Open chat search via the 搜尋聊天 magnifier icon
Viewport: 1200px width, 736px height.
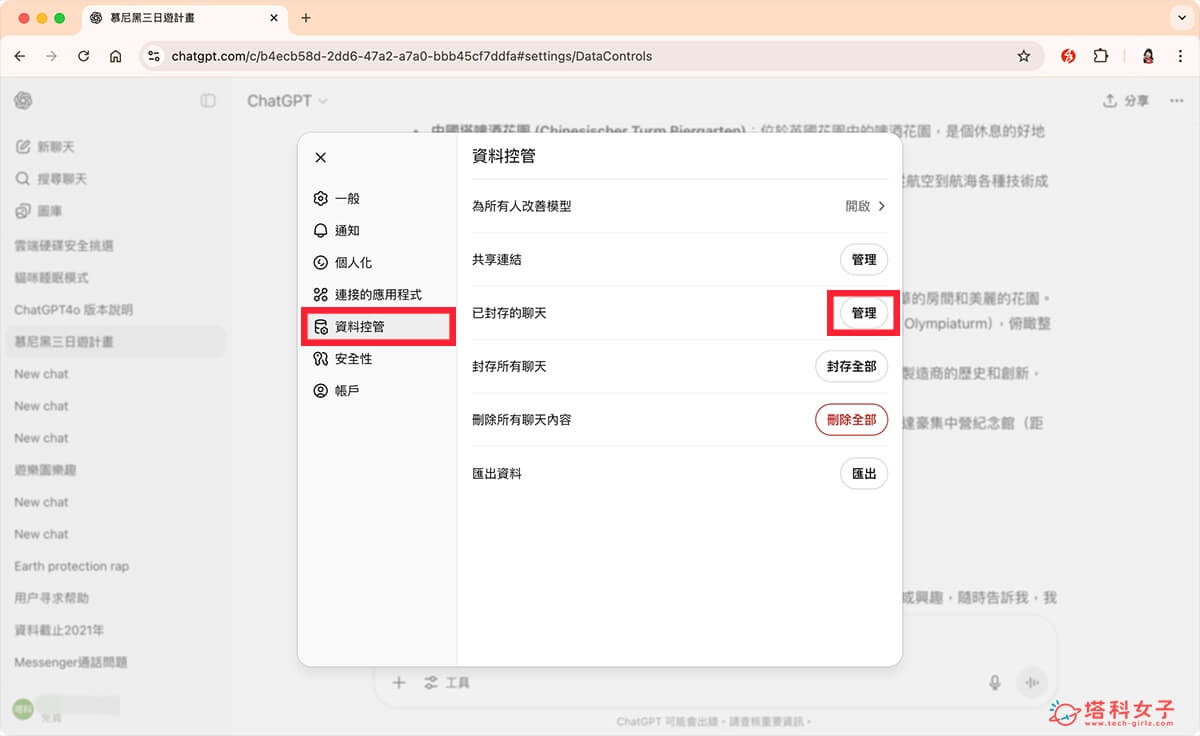click(x=23, y=178)
